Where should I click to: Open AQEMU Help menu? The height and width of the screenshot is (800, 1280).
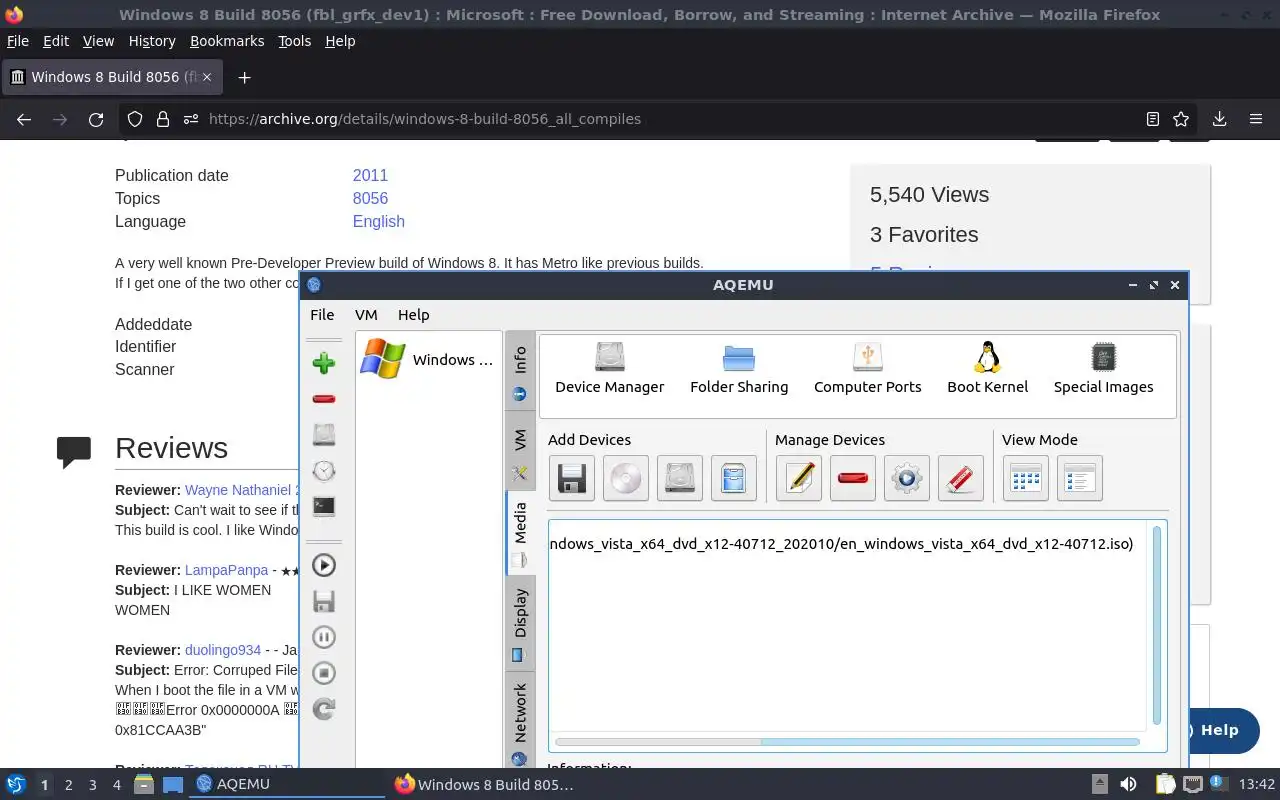413,314
